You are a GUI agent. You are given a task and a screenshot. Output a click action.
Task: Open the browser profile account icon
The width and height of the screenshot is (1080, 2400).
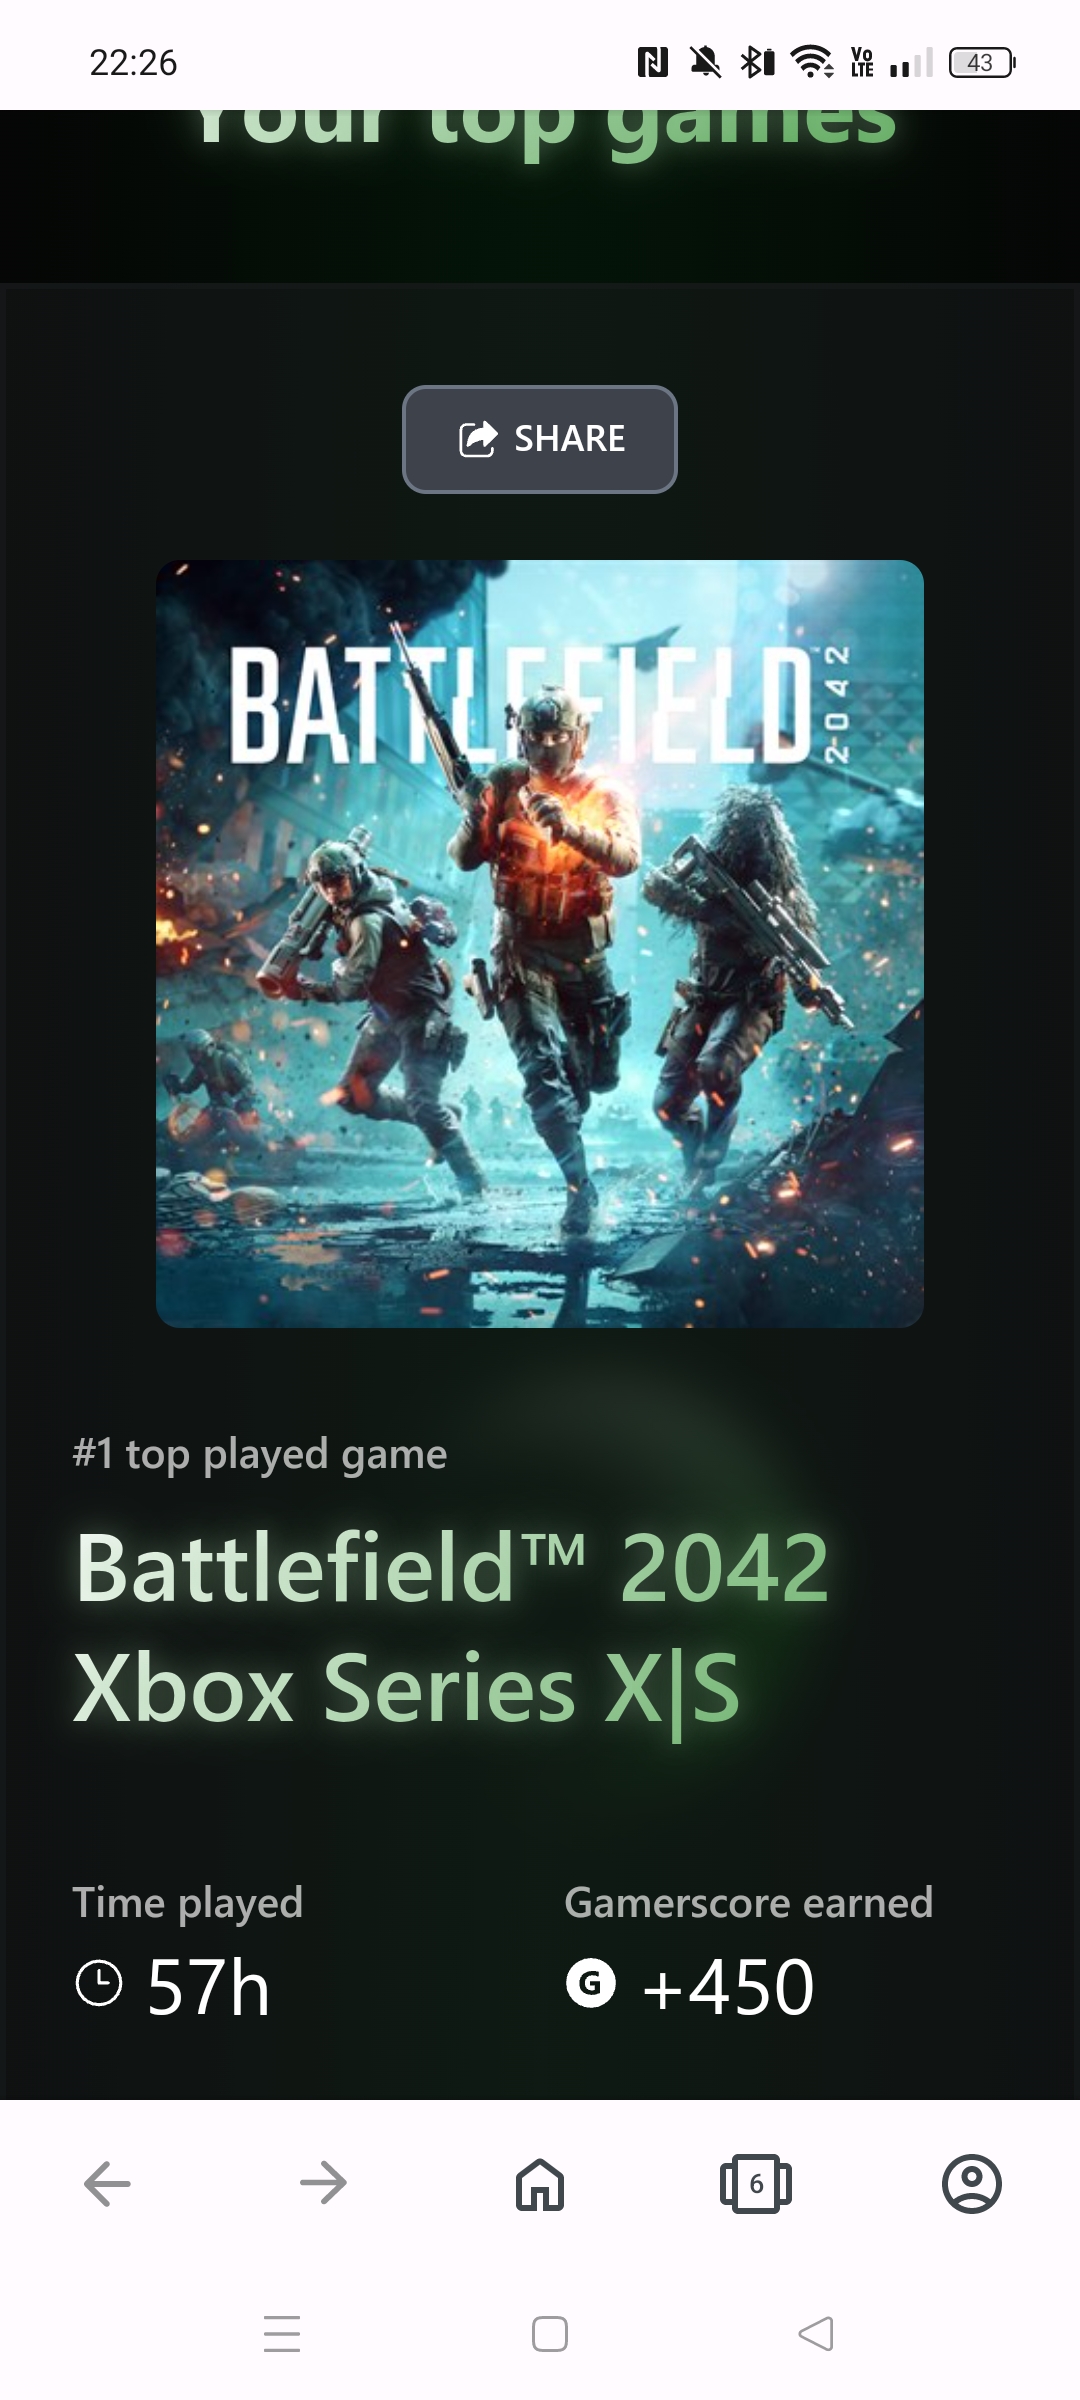pyautogui.click(x=972, y=2184)
